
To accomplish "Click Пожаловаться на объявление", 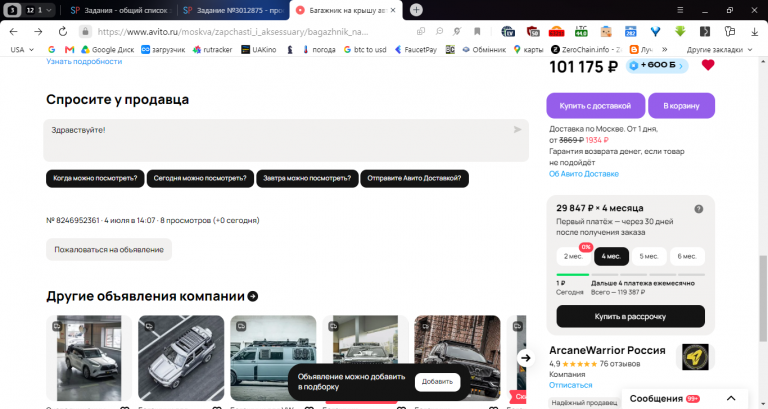I will pos(109,250).
